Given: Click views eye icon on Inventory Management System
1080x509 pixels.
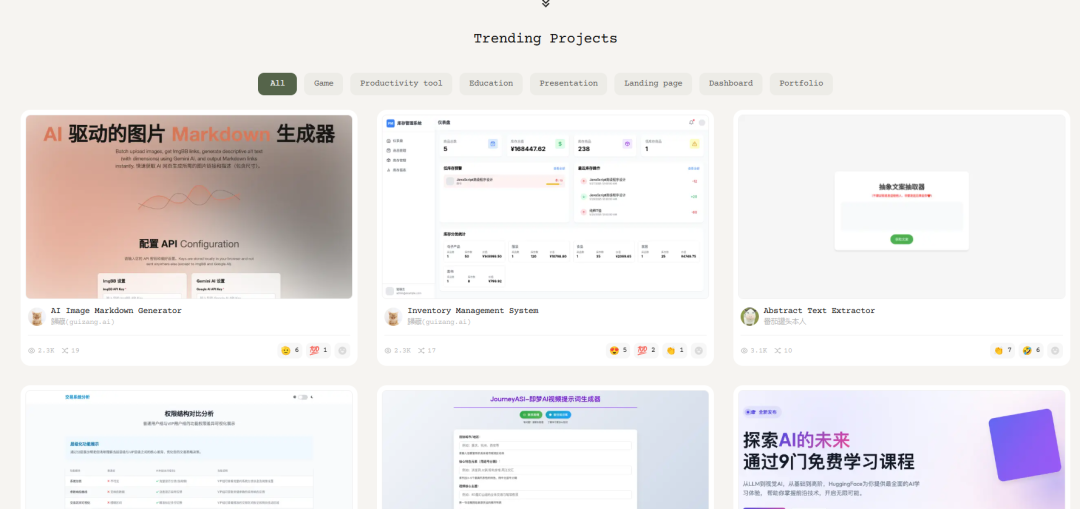Looking at the screenshot, I should [388, 351].
